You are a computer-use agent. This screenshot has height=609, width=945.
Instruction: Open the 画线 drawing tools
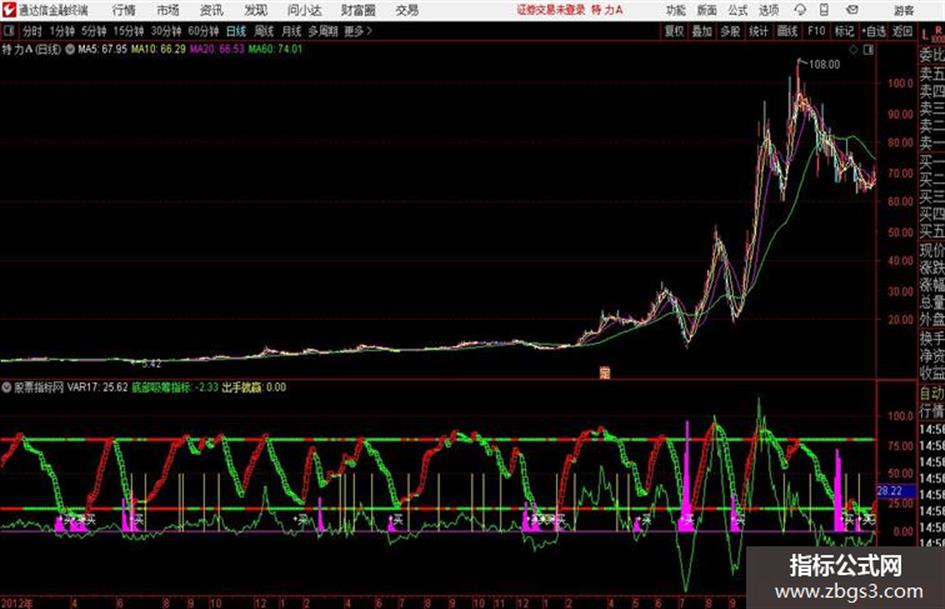pyautogui.click(x=787, y=31)
